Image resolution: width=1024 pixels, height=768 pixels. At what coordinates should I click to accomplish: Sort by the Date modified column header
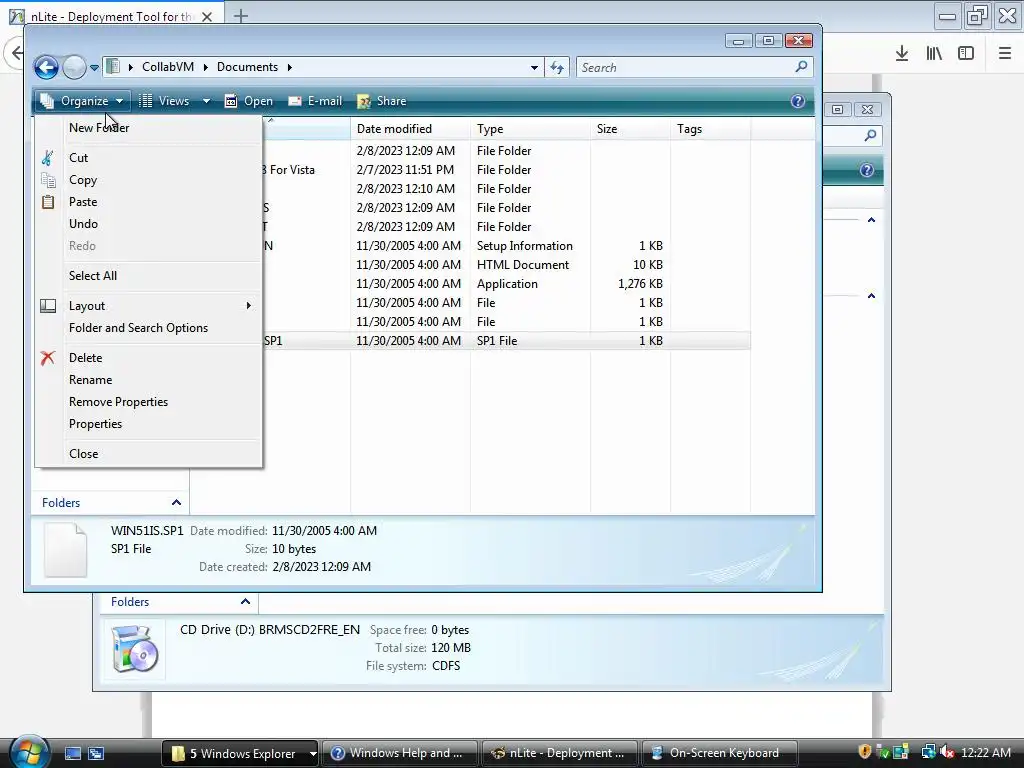pyautogui.click(x=410, y=129)
